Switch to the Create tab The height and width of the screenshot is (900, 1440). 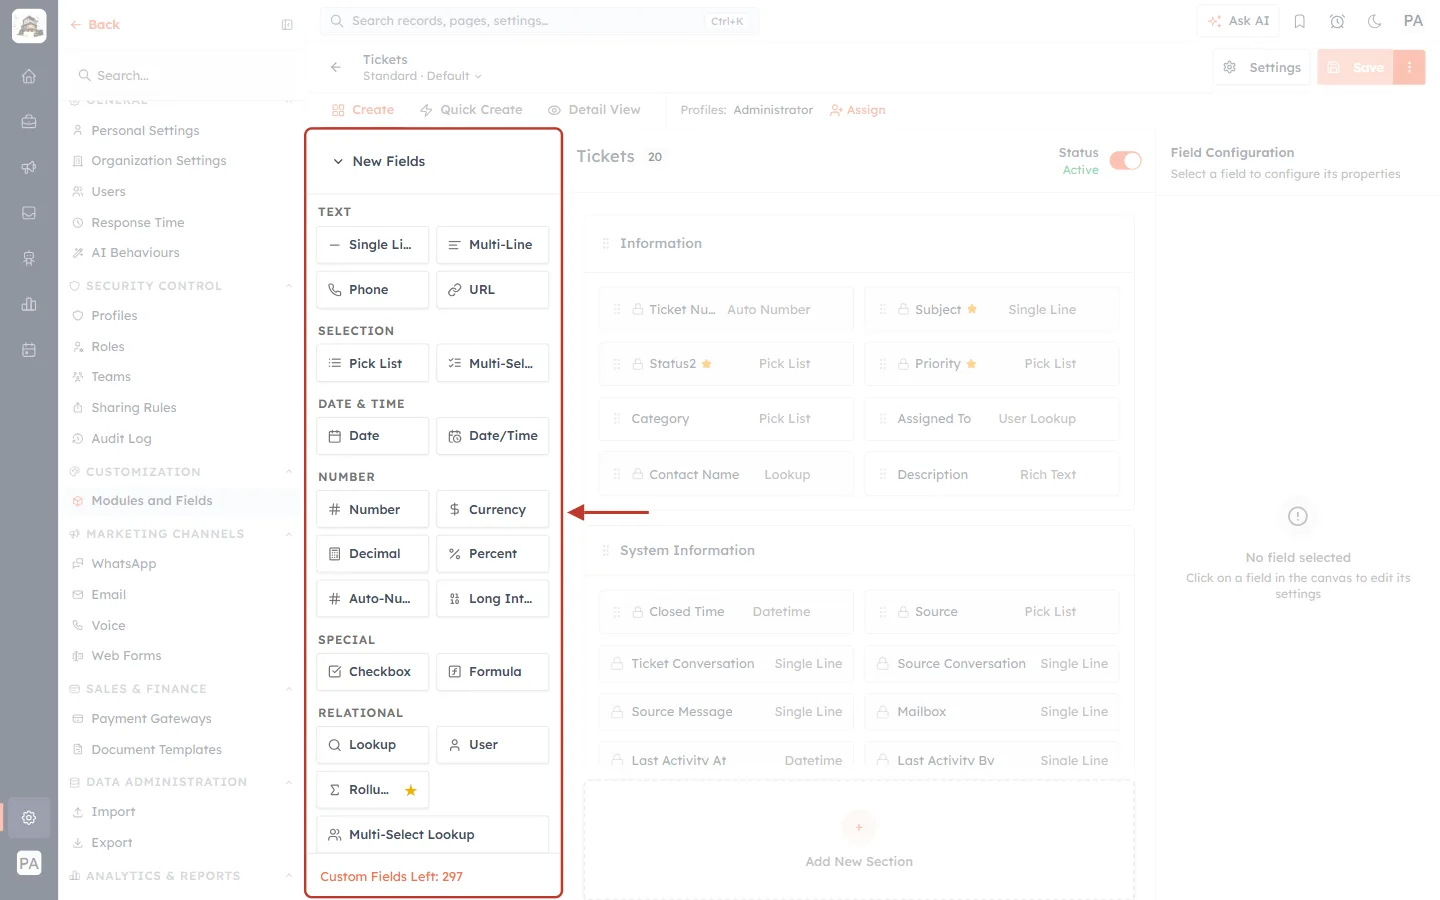(363, 110)
